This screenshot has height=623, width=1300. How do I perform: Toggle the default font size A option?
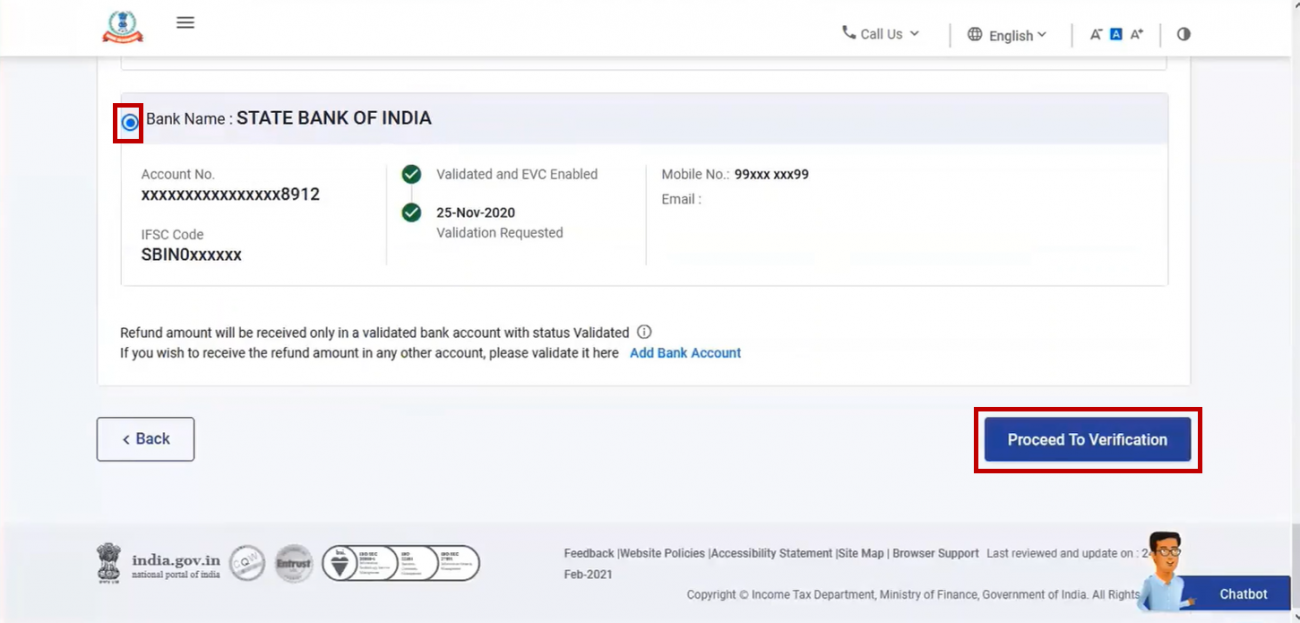click(x=1115, y=33)
